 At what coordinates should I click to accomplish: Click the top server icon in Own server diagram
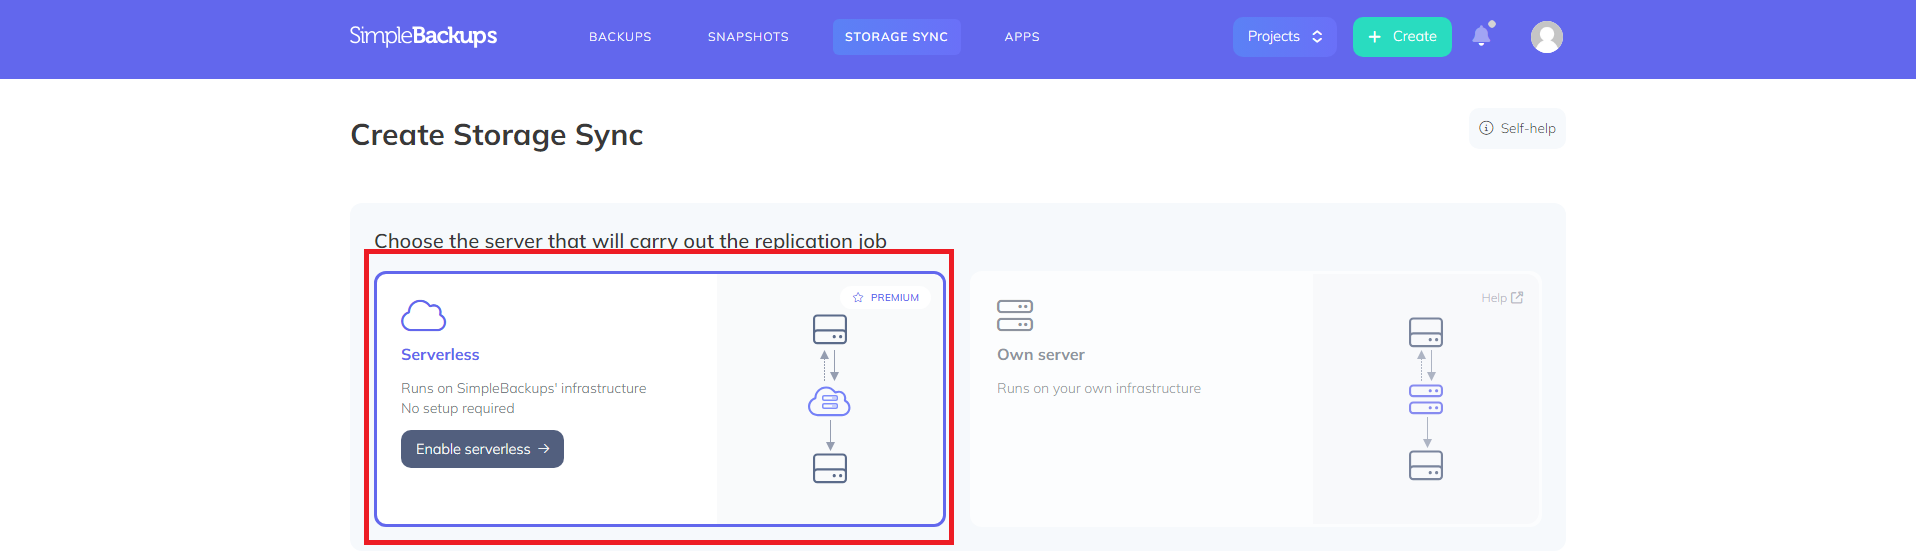coord(1425,332)
